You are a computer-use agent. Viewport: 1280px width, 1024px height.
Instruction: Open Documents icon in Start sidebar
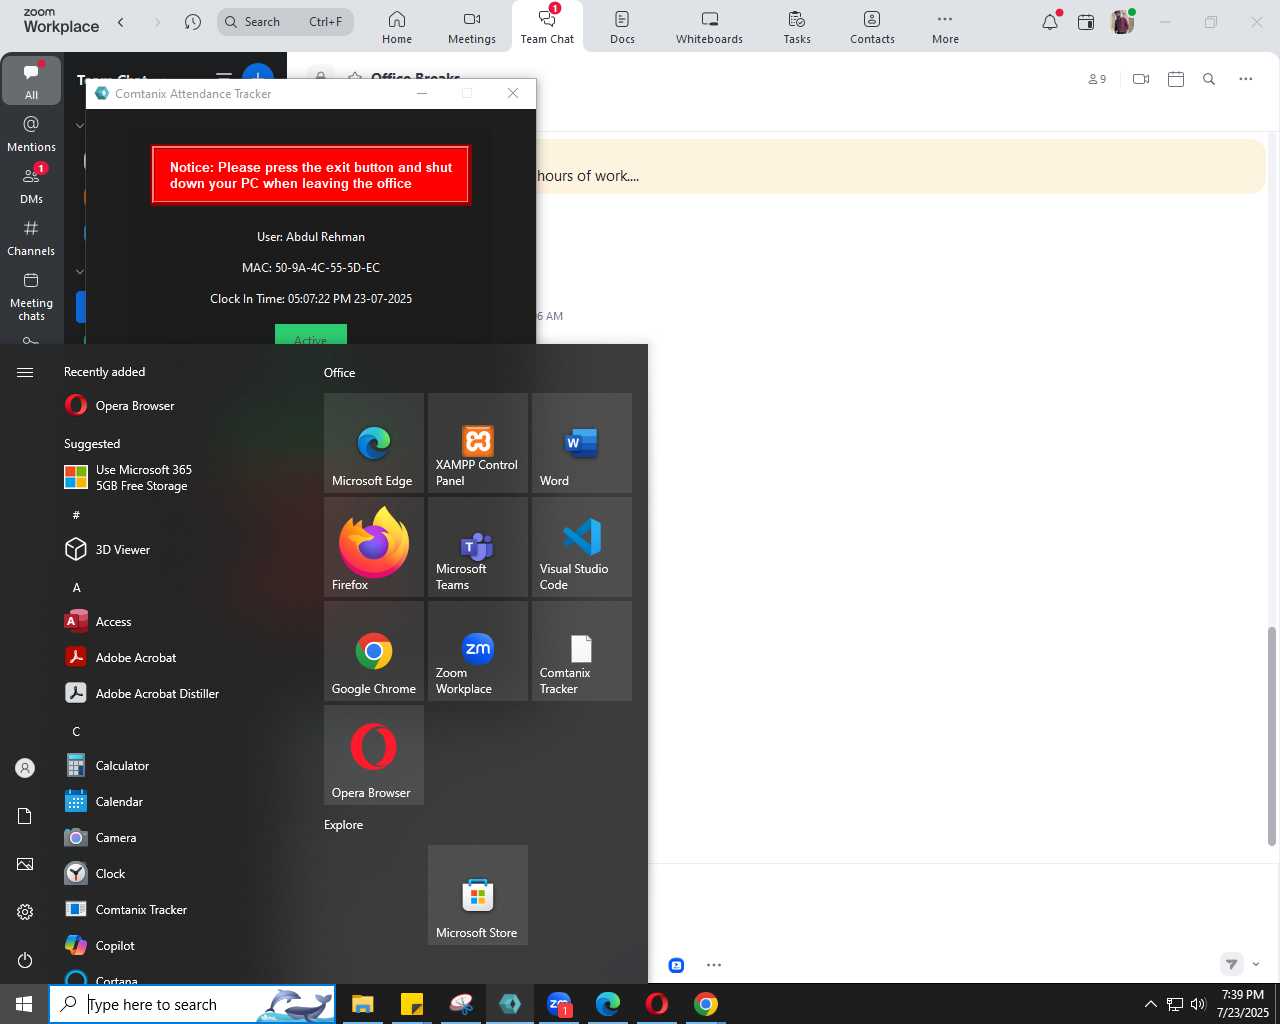click(x=25, y=816)
